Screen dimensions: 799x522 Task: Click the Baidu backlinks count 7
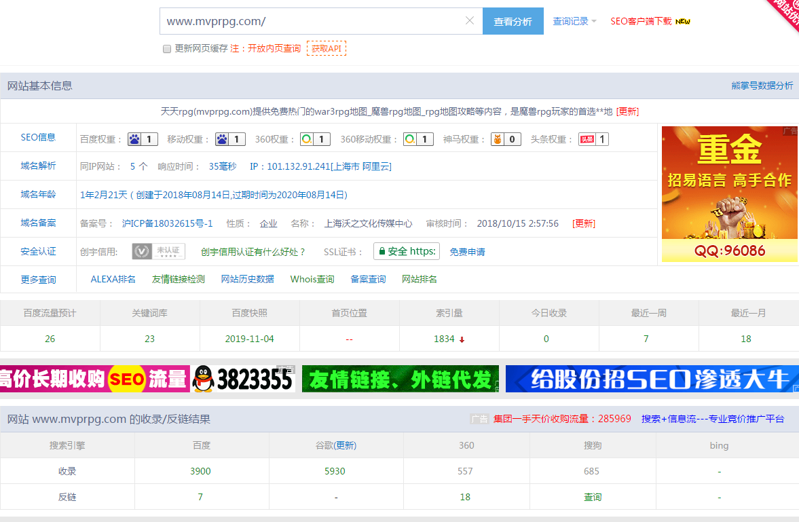tap(200, 497)
